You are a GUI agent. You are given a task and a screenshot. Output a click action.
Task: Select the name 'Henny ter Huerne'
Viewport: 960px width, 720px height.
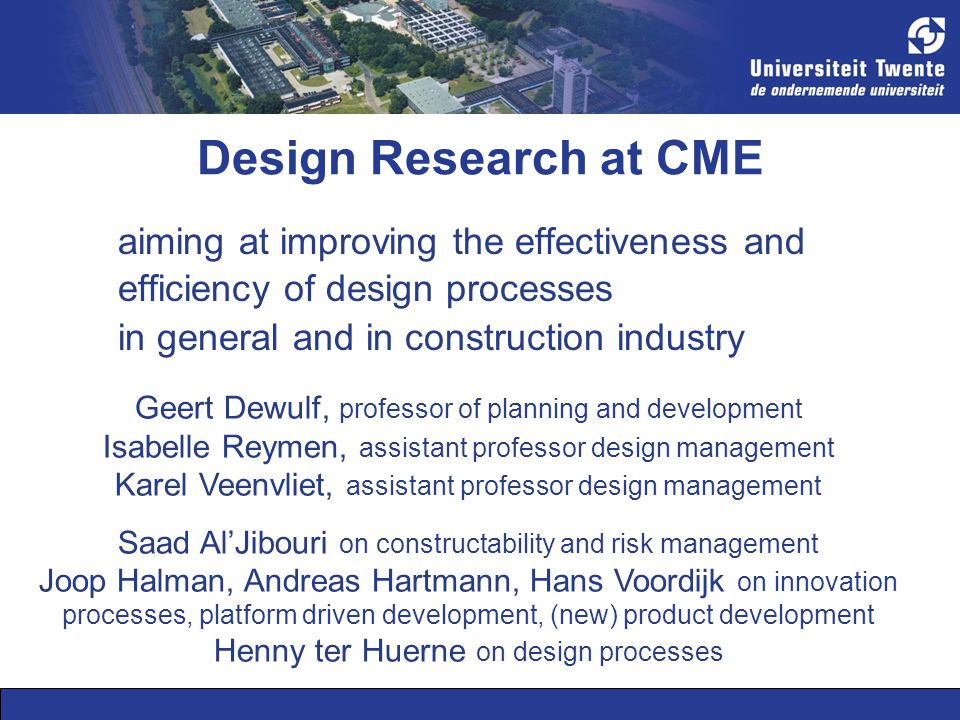coord(340,651)
